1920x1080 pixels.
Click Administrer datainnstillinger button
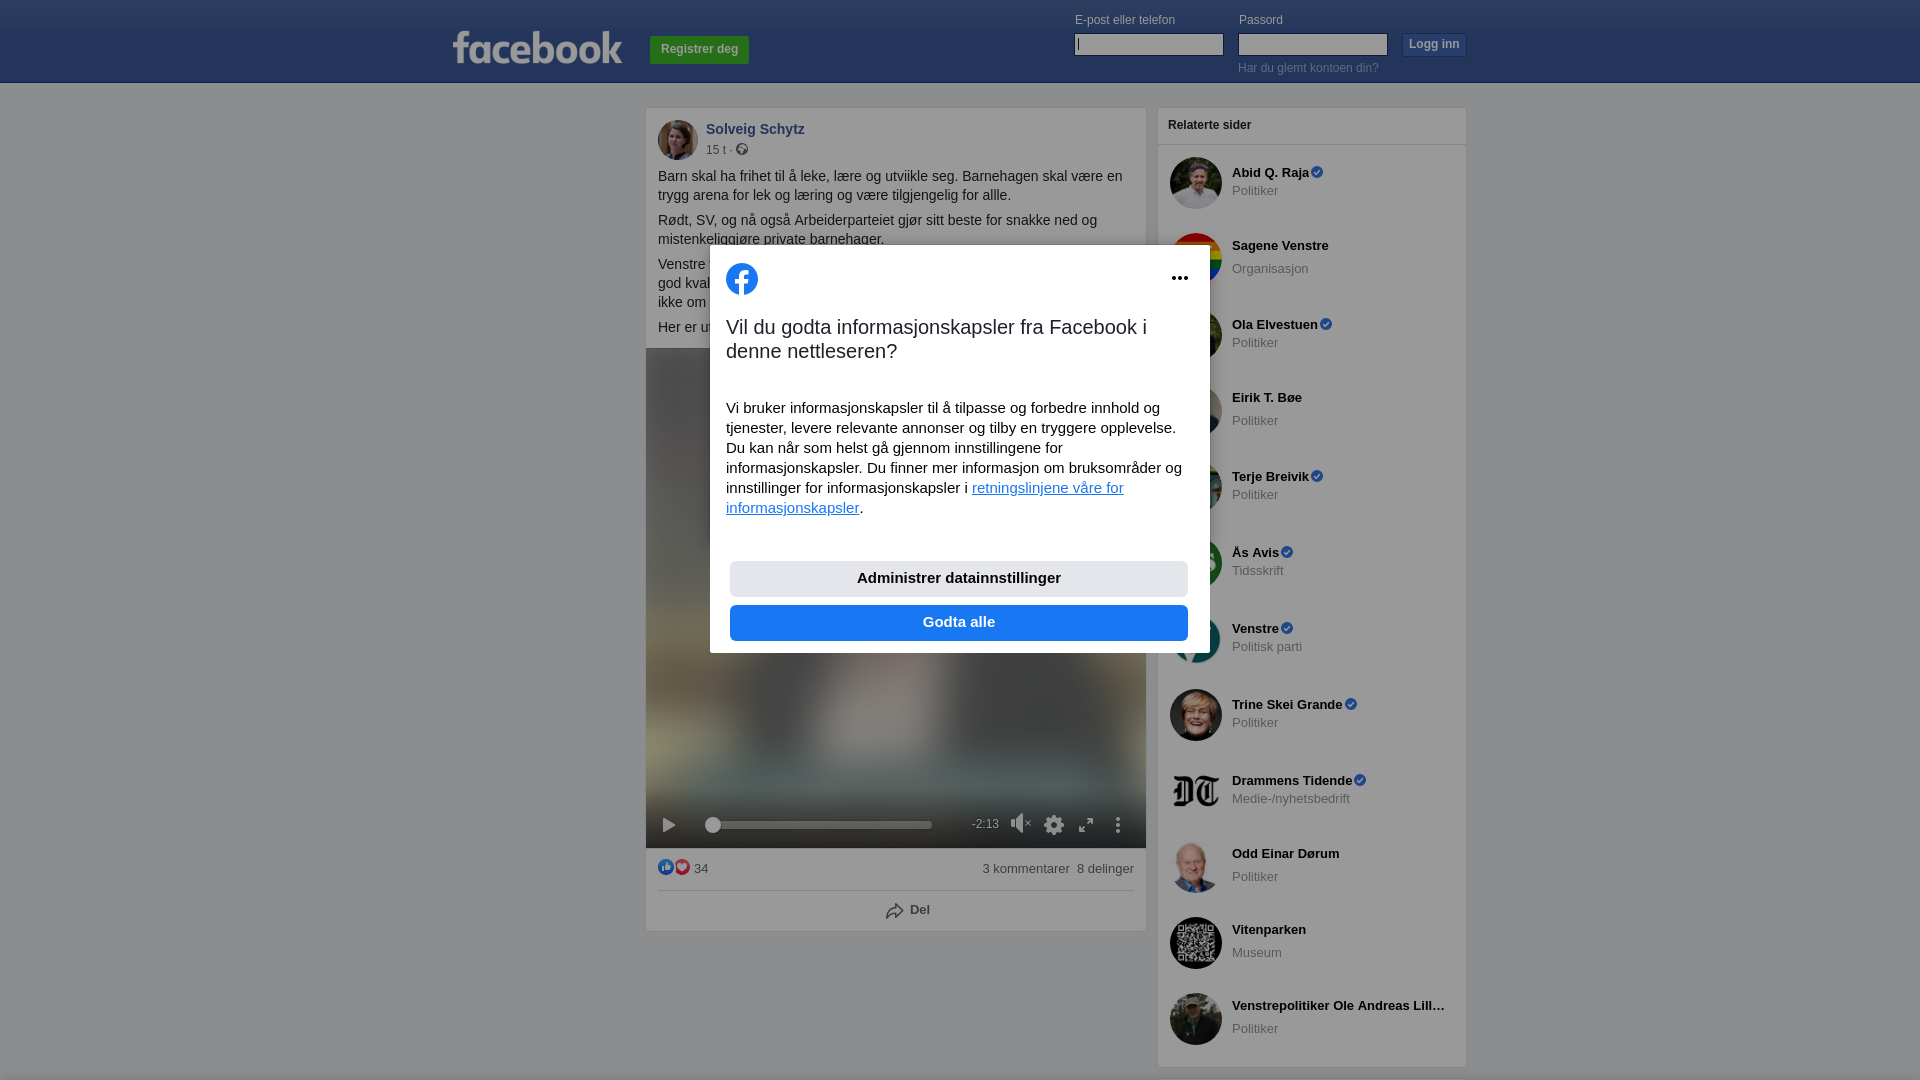[958, 579]
